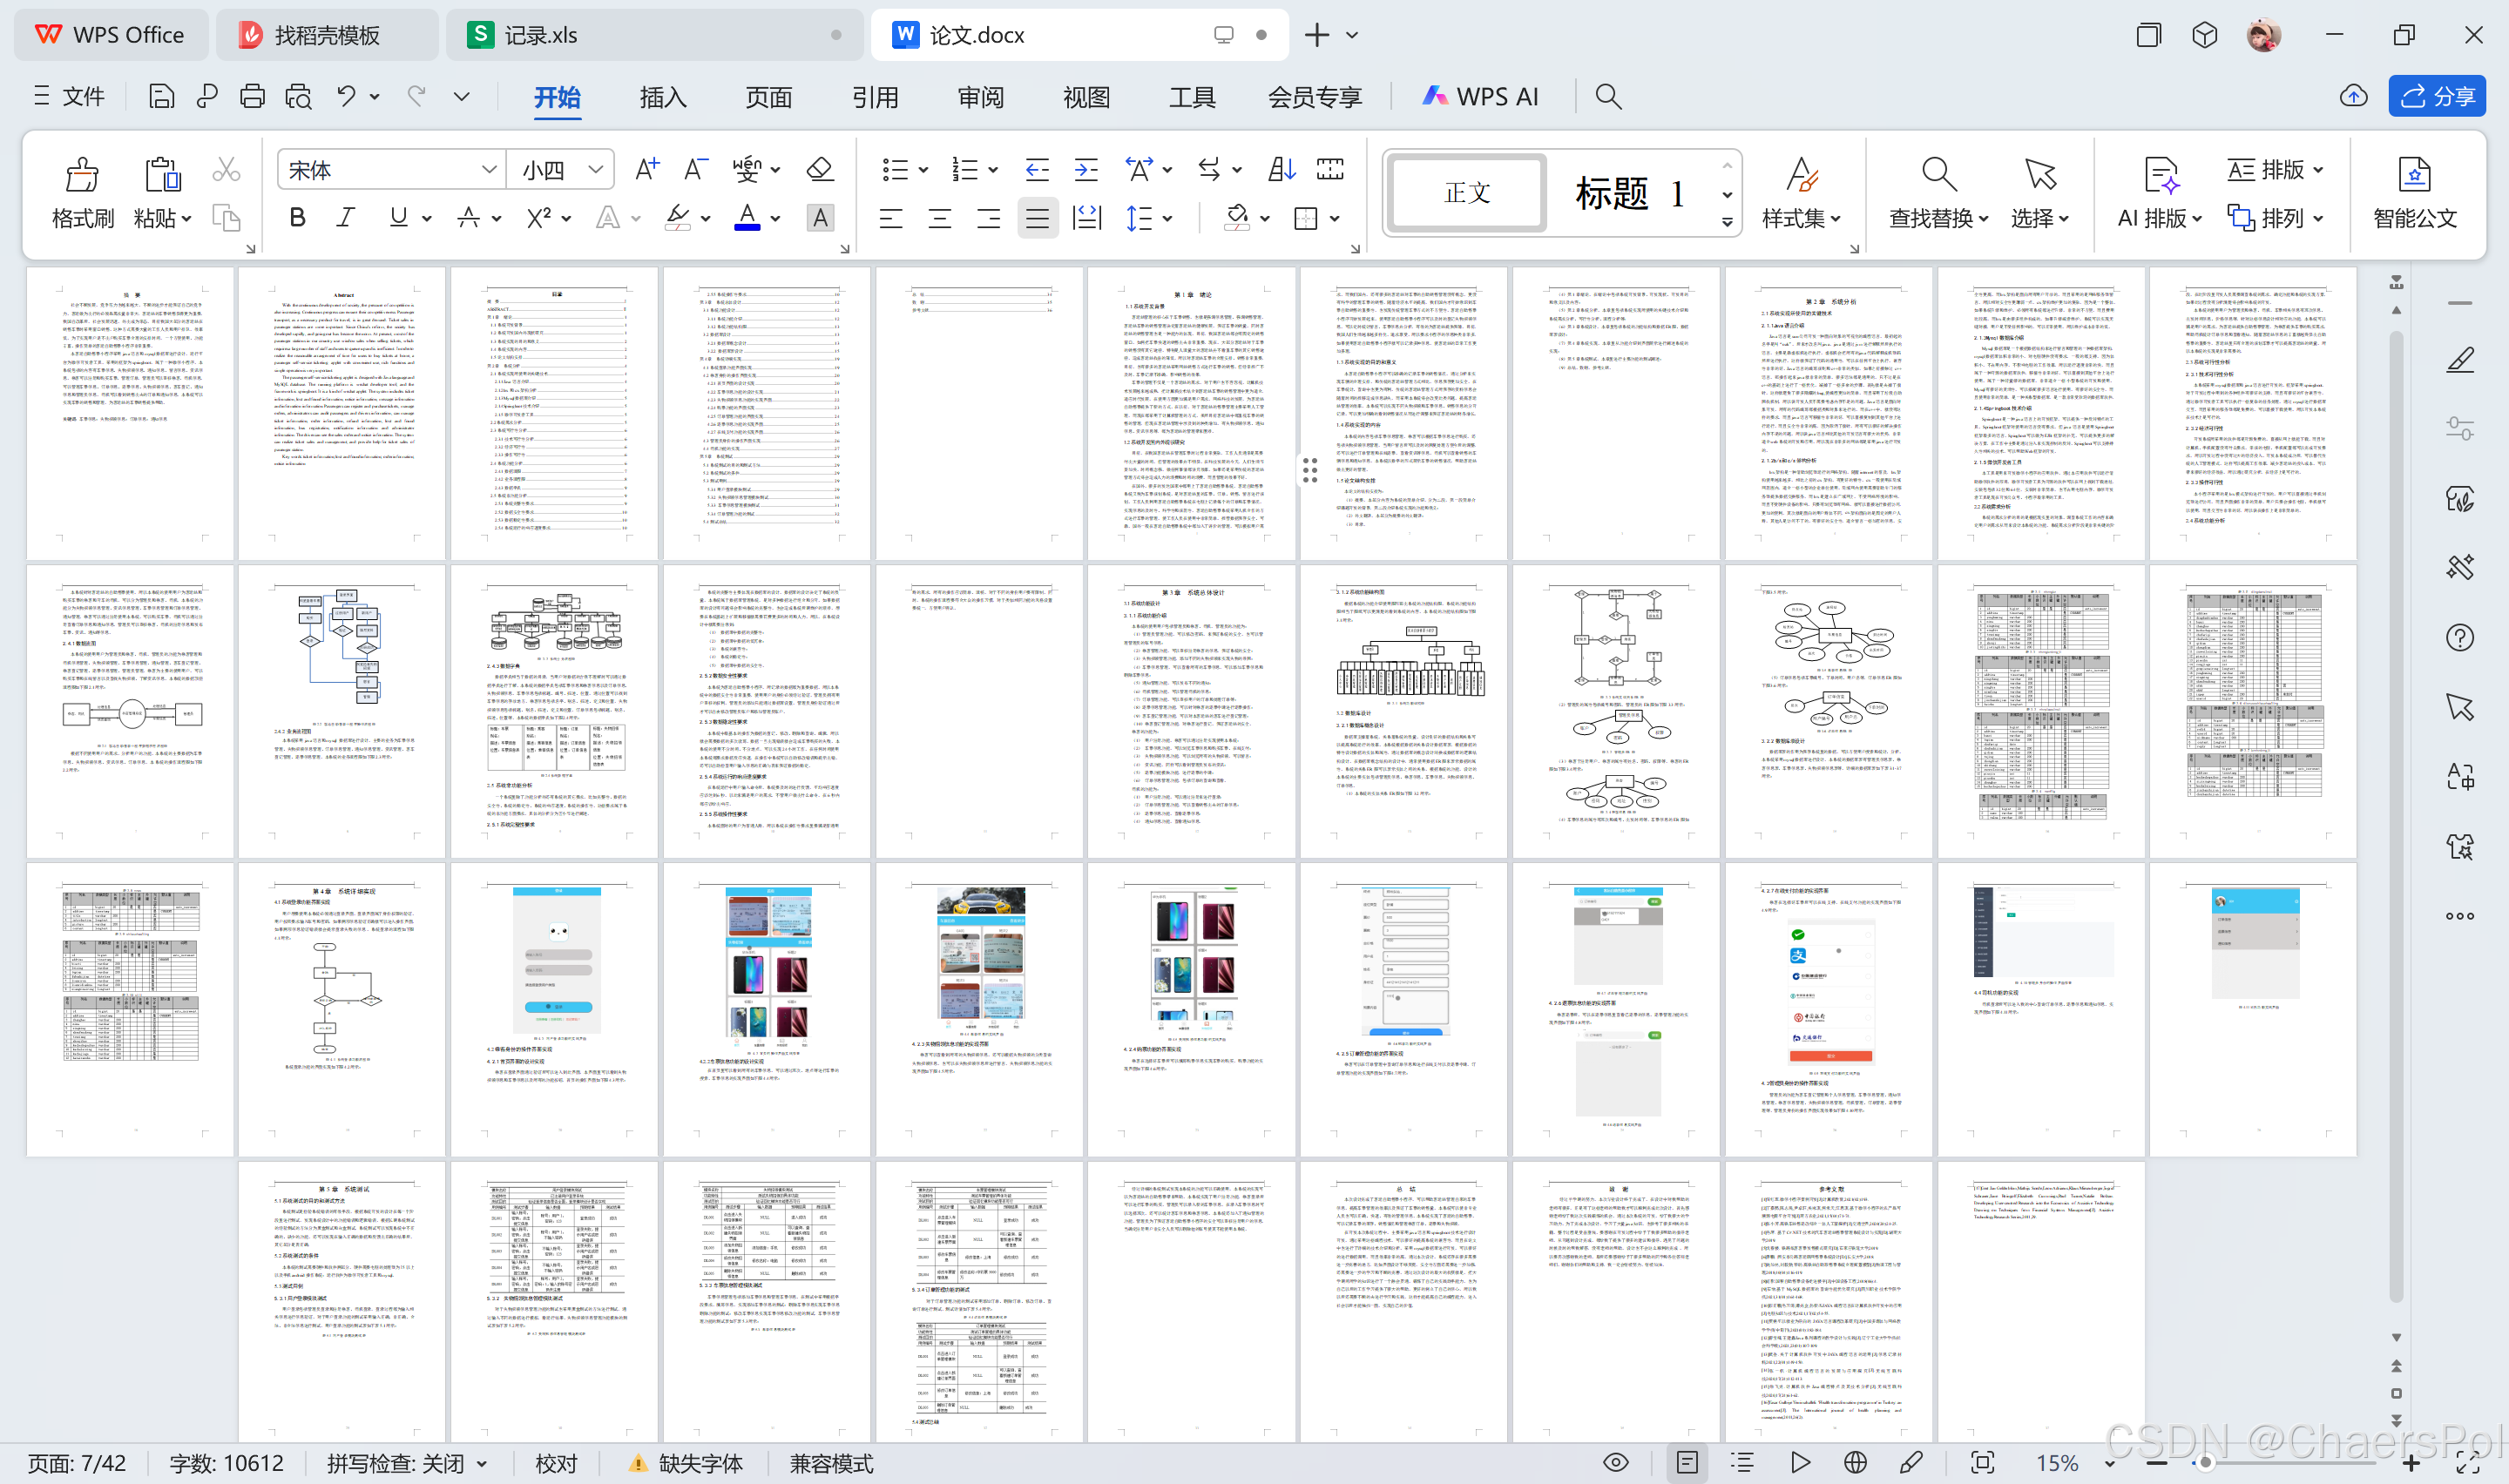Click the 分享 share button
The width and height of the screenshot is (2509, 1484).
coord(2437,96)
